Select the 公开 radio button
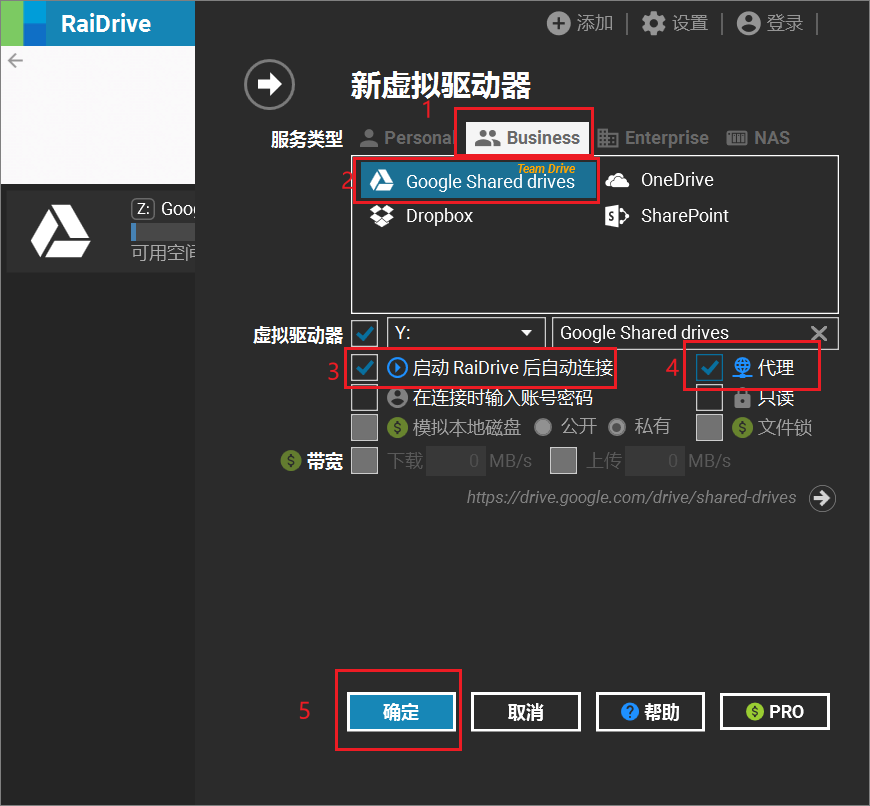This screenshot has height=806, width=870. point(543,427)
